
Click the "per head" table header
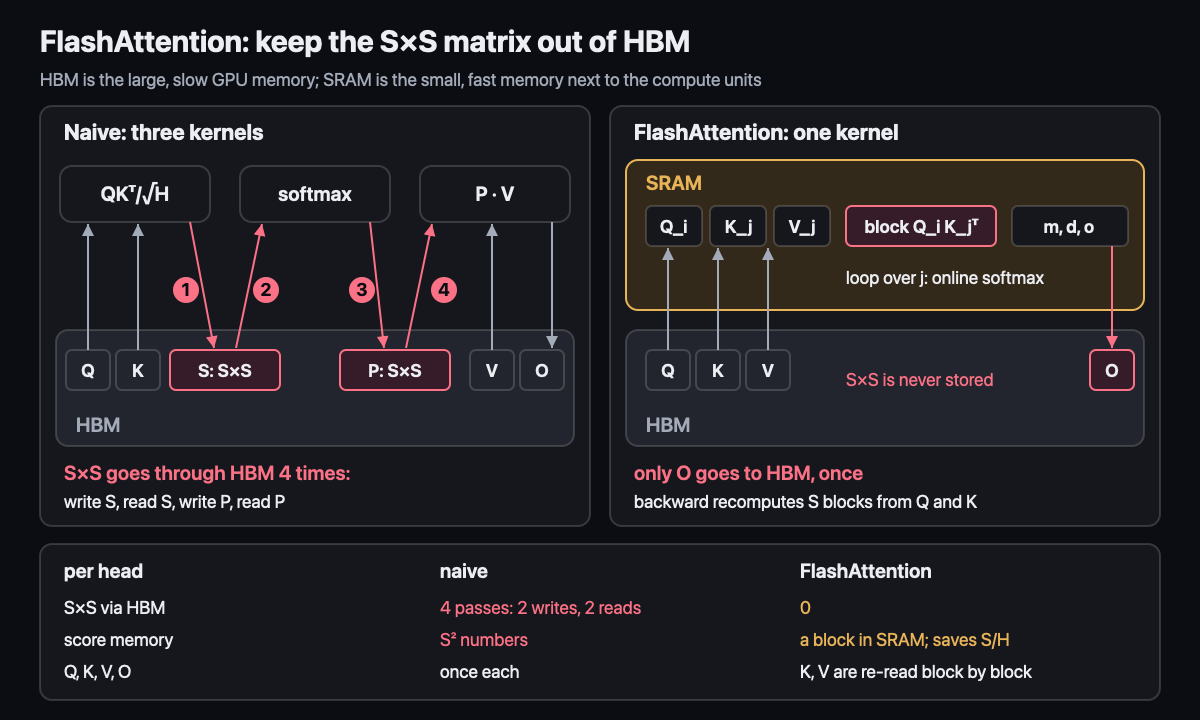tap(103, 572)
